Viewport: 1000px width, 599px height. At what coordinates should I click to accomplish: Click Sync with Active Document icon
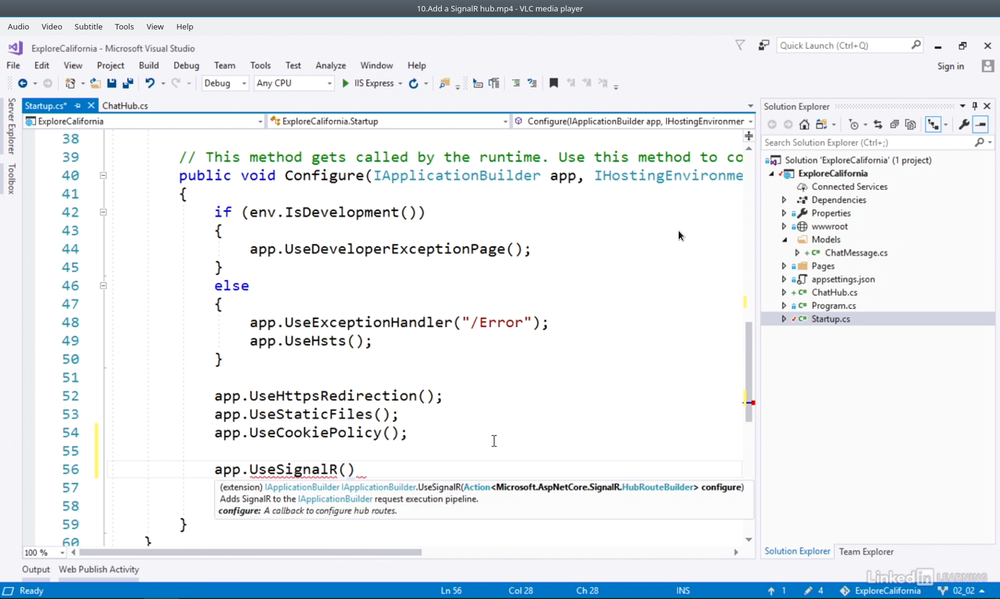(878, 124)
